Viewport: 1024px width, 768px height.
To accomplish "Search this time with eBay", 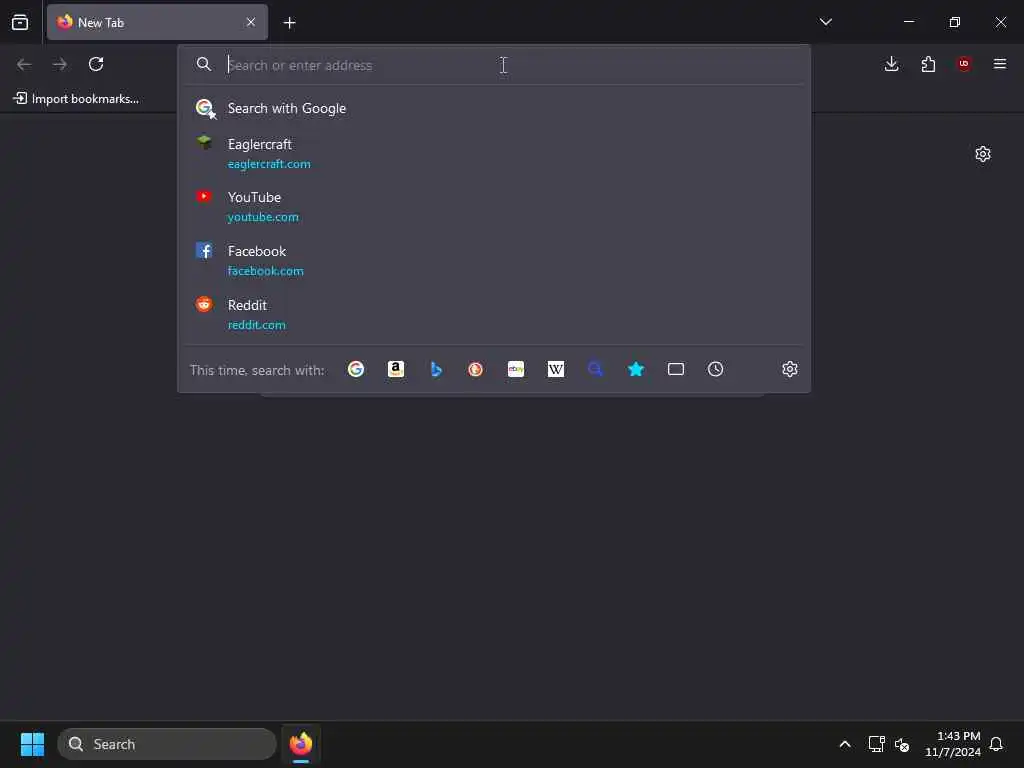I will [516, 369].
